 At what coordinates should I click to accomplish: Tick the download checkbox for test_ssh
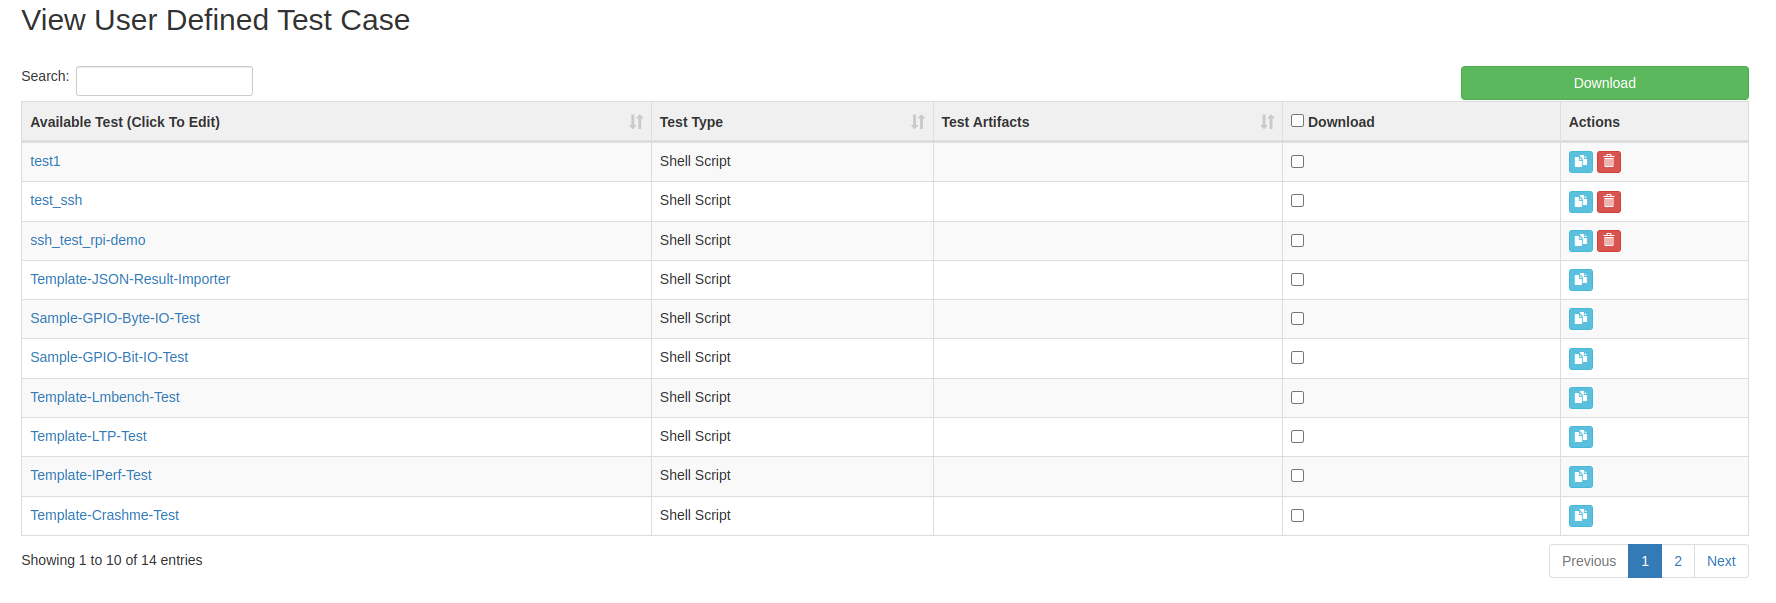pyautogui.click(x=1297, y=201)
